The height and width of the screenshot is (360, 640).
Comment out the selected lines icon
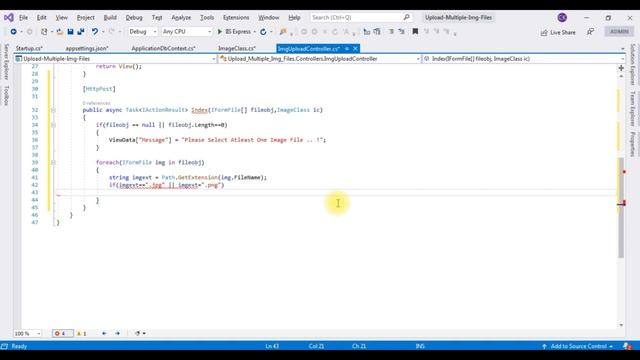tap(391, 31)
